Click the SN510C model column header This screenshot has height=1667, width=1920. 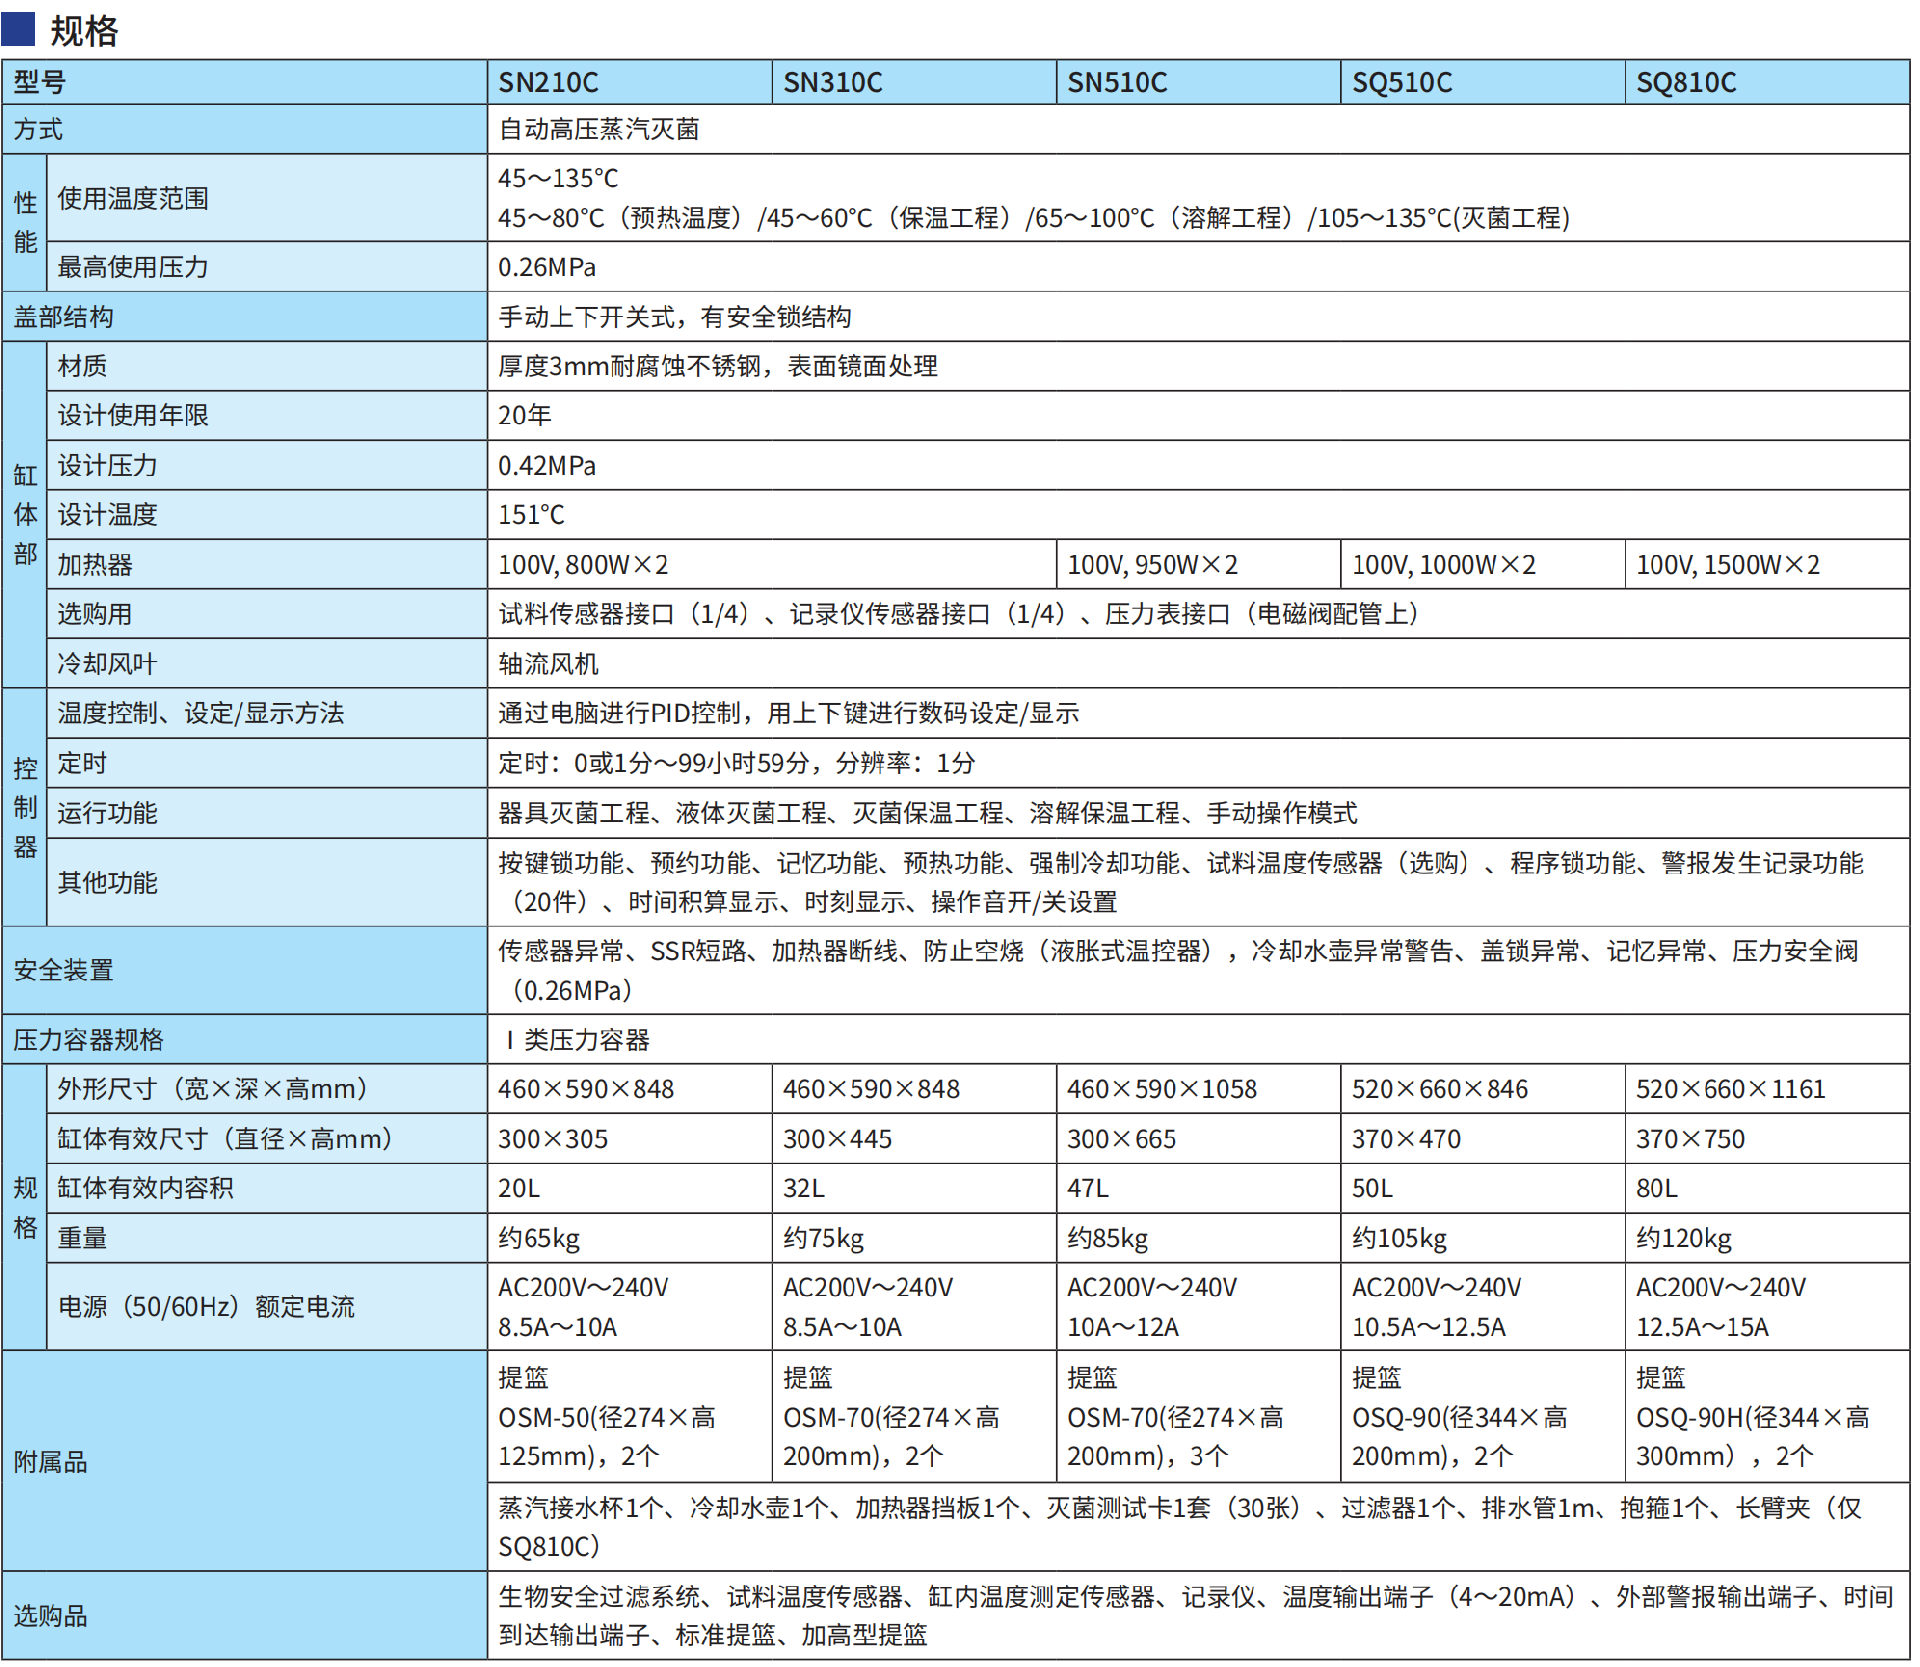(1198, 82)
